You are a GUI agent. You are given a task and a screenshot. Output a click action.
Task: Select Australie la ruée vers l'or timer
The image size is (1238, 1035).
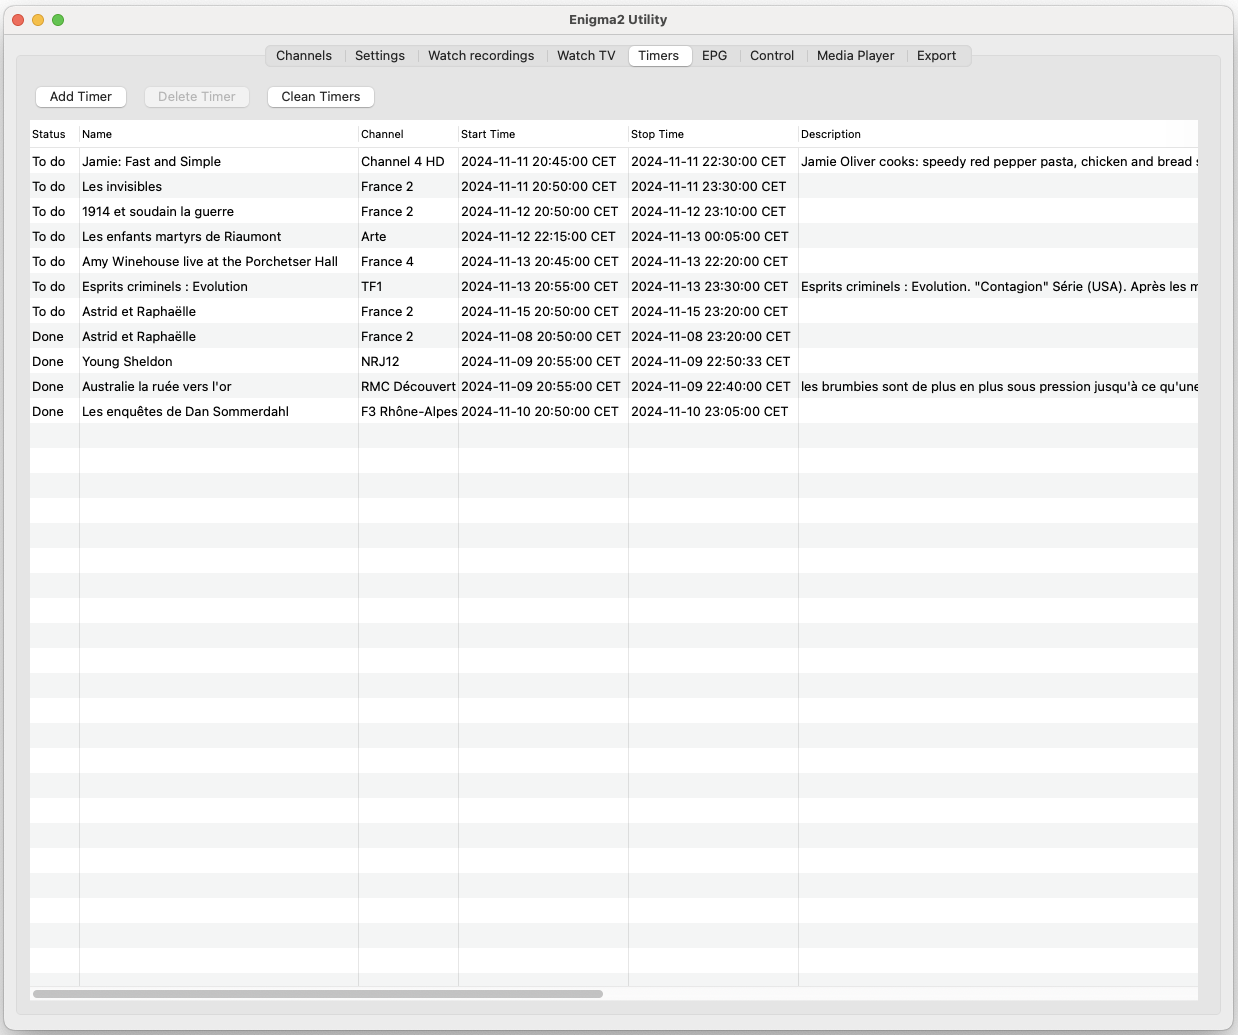click(614, 386)
